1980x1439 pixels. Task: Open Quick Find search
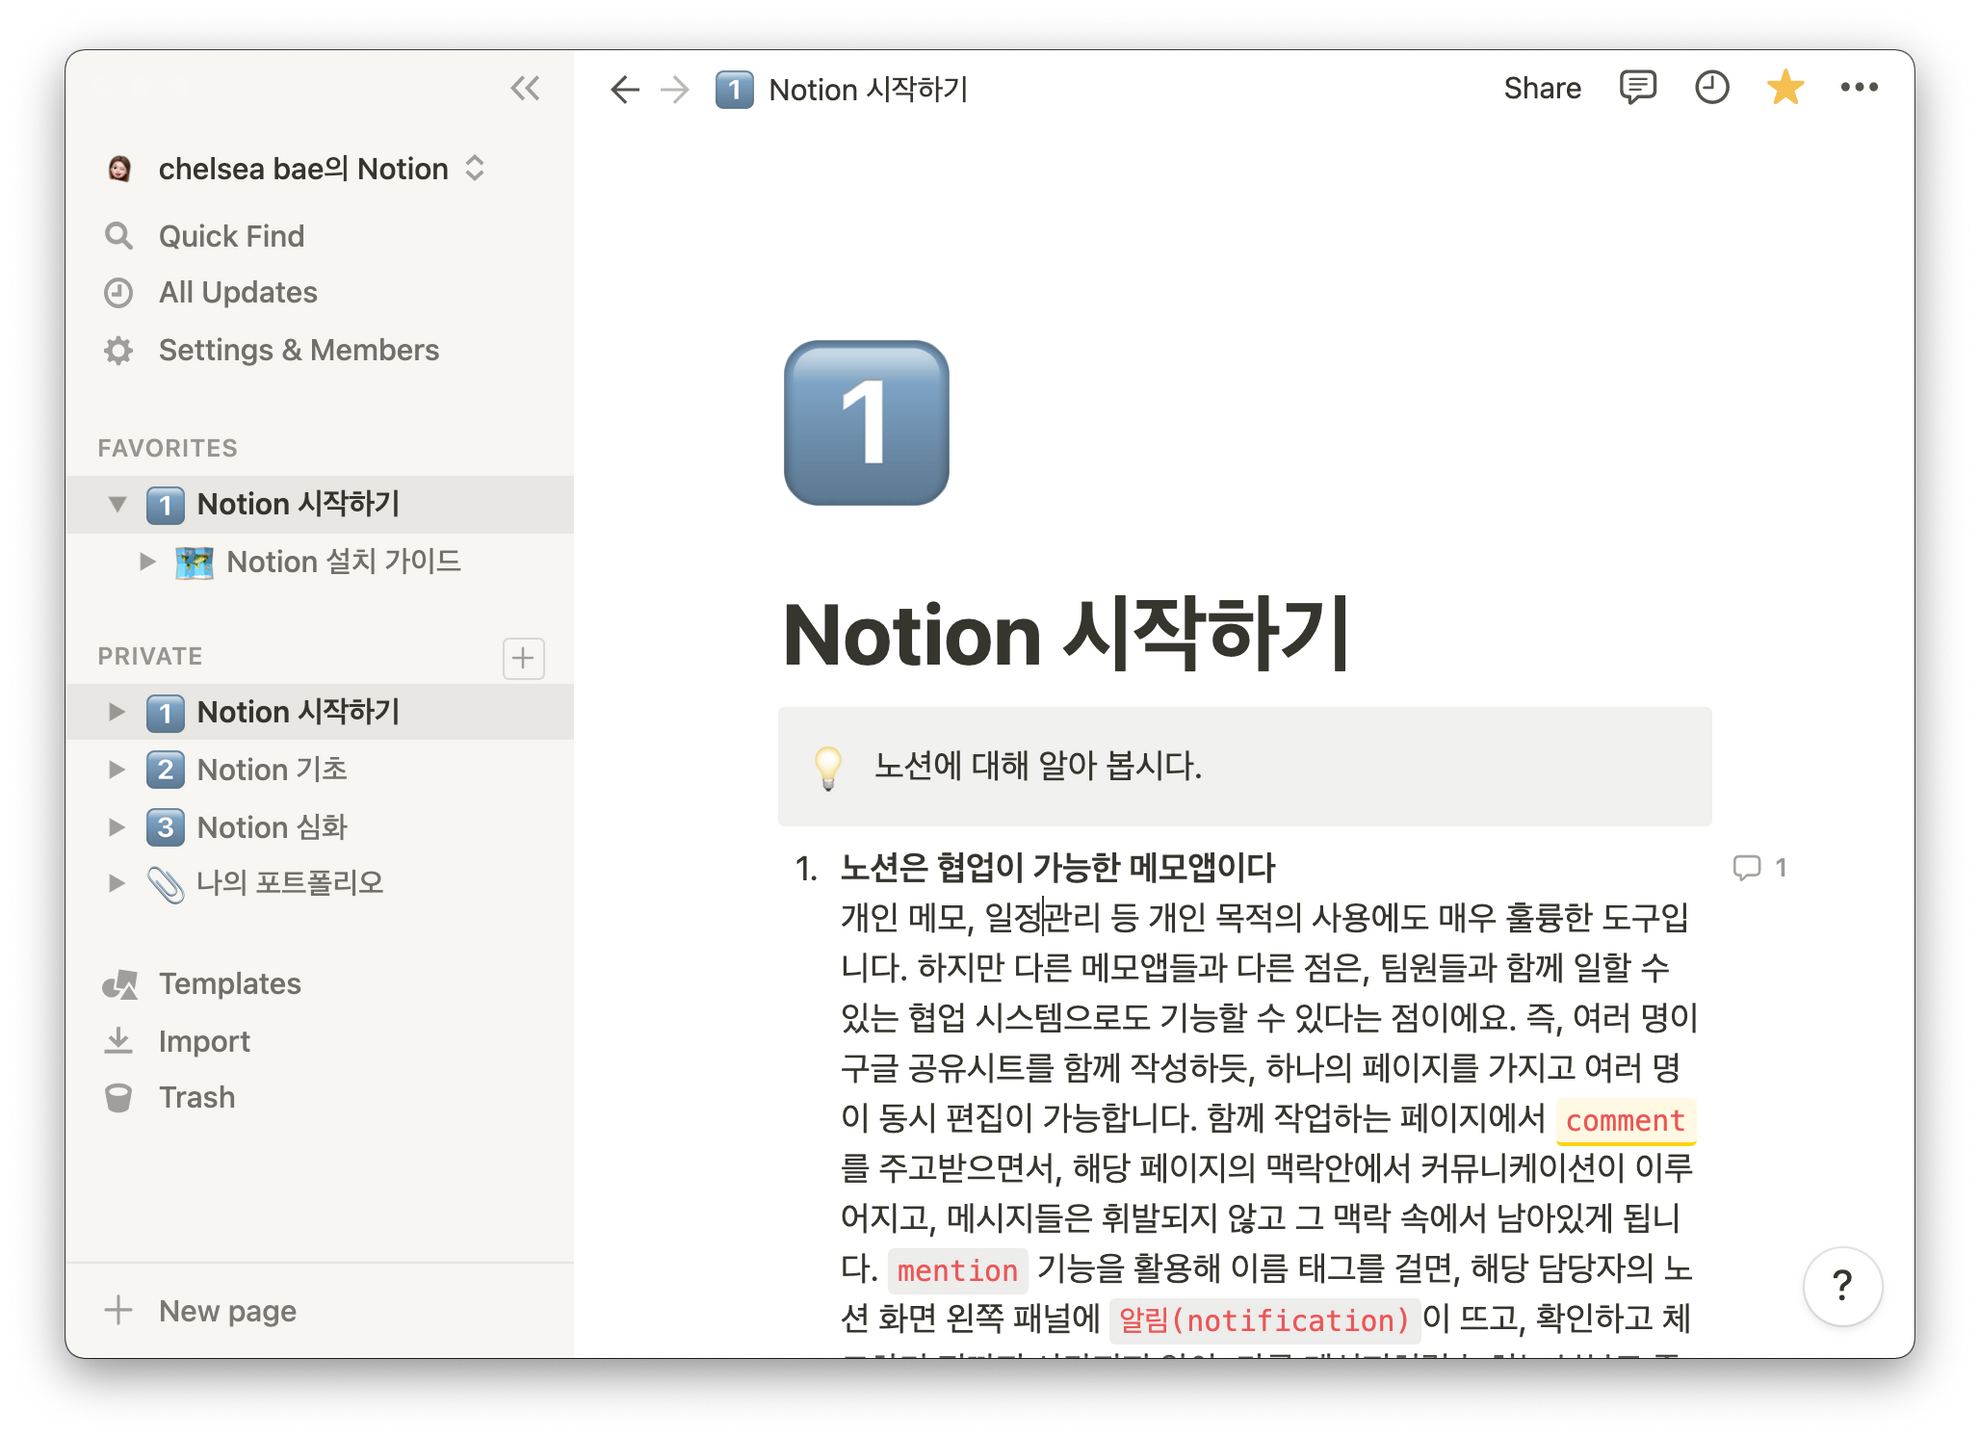click(x=231, y=236)
